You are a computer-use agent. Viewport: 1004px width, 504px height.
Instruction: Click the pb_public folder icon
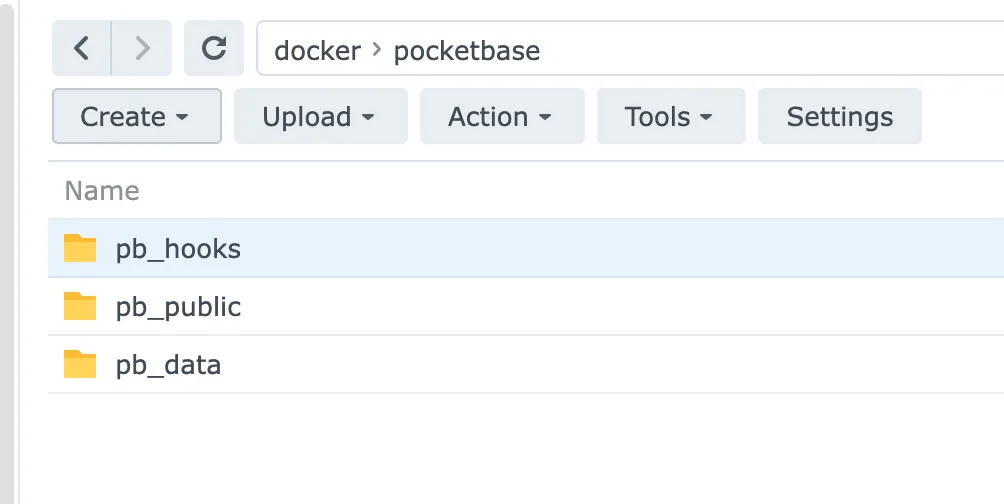[x=80, y=306]
